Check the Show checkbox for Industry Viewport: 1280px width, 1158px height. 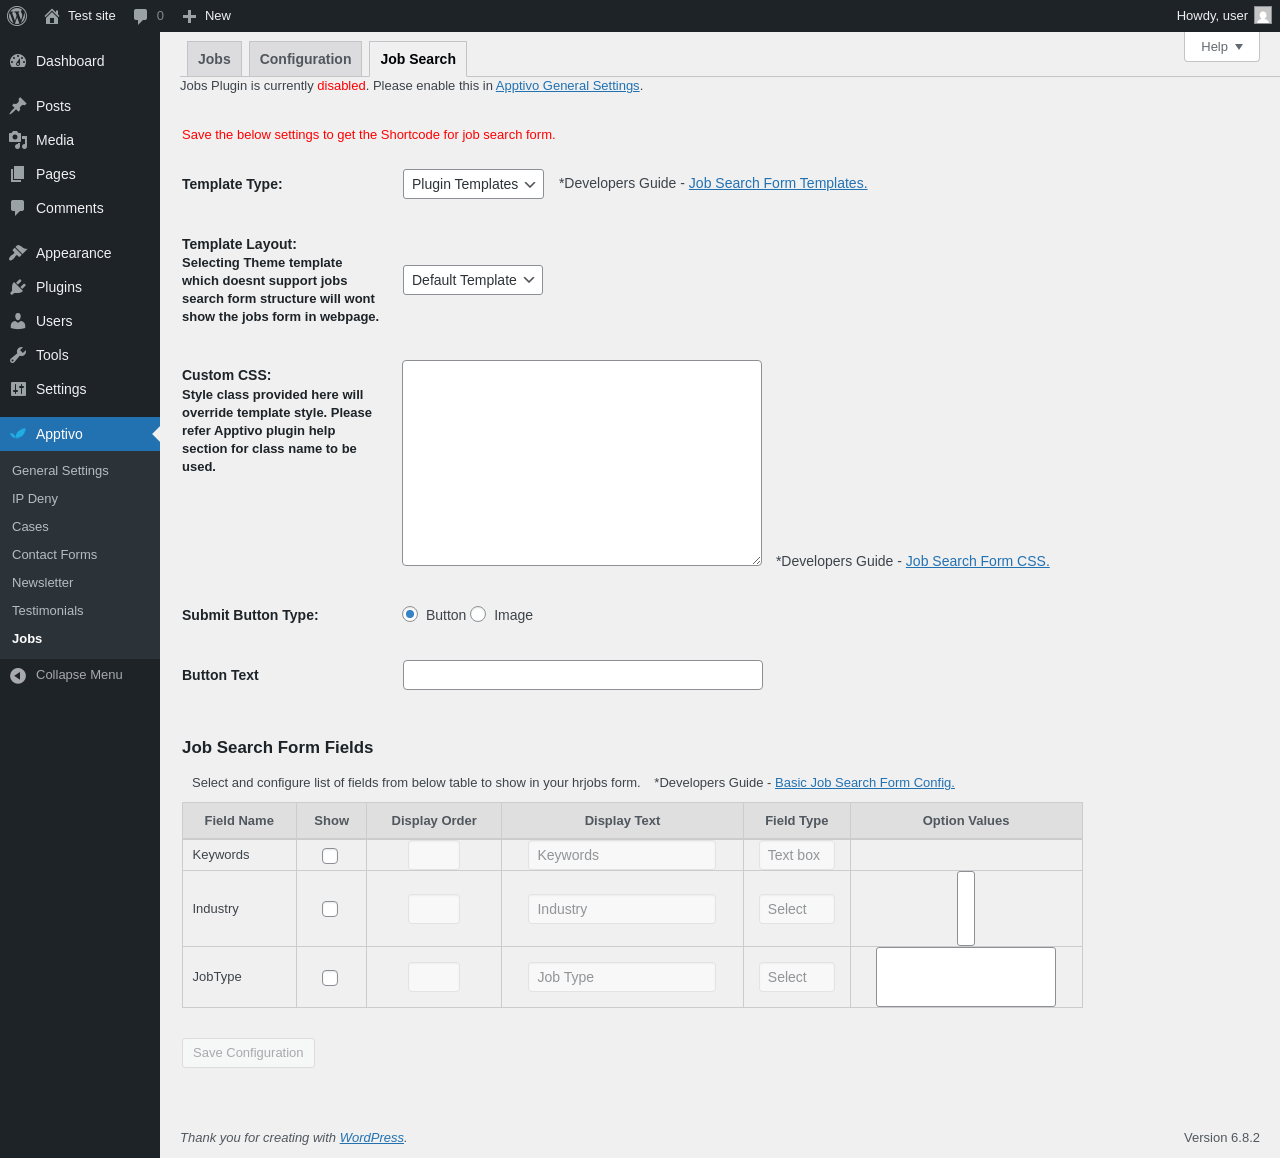(x=330, y=909)
